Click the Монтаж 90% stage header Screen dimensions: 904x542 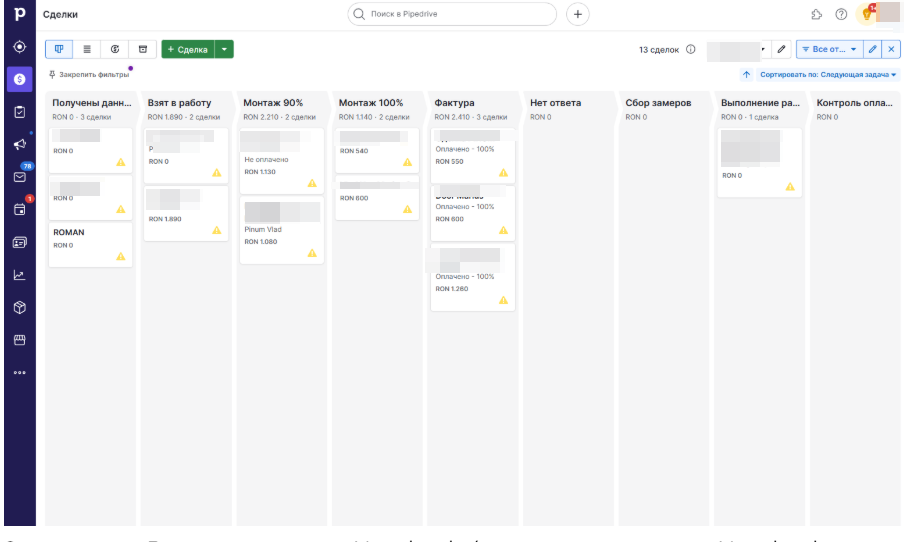(x=273, y=103)
